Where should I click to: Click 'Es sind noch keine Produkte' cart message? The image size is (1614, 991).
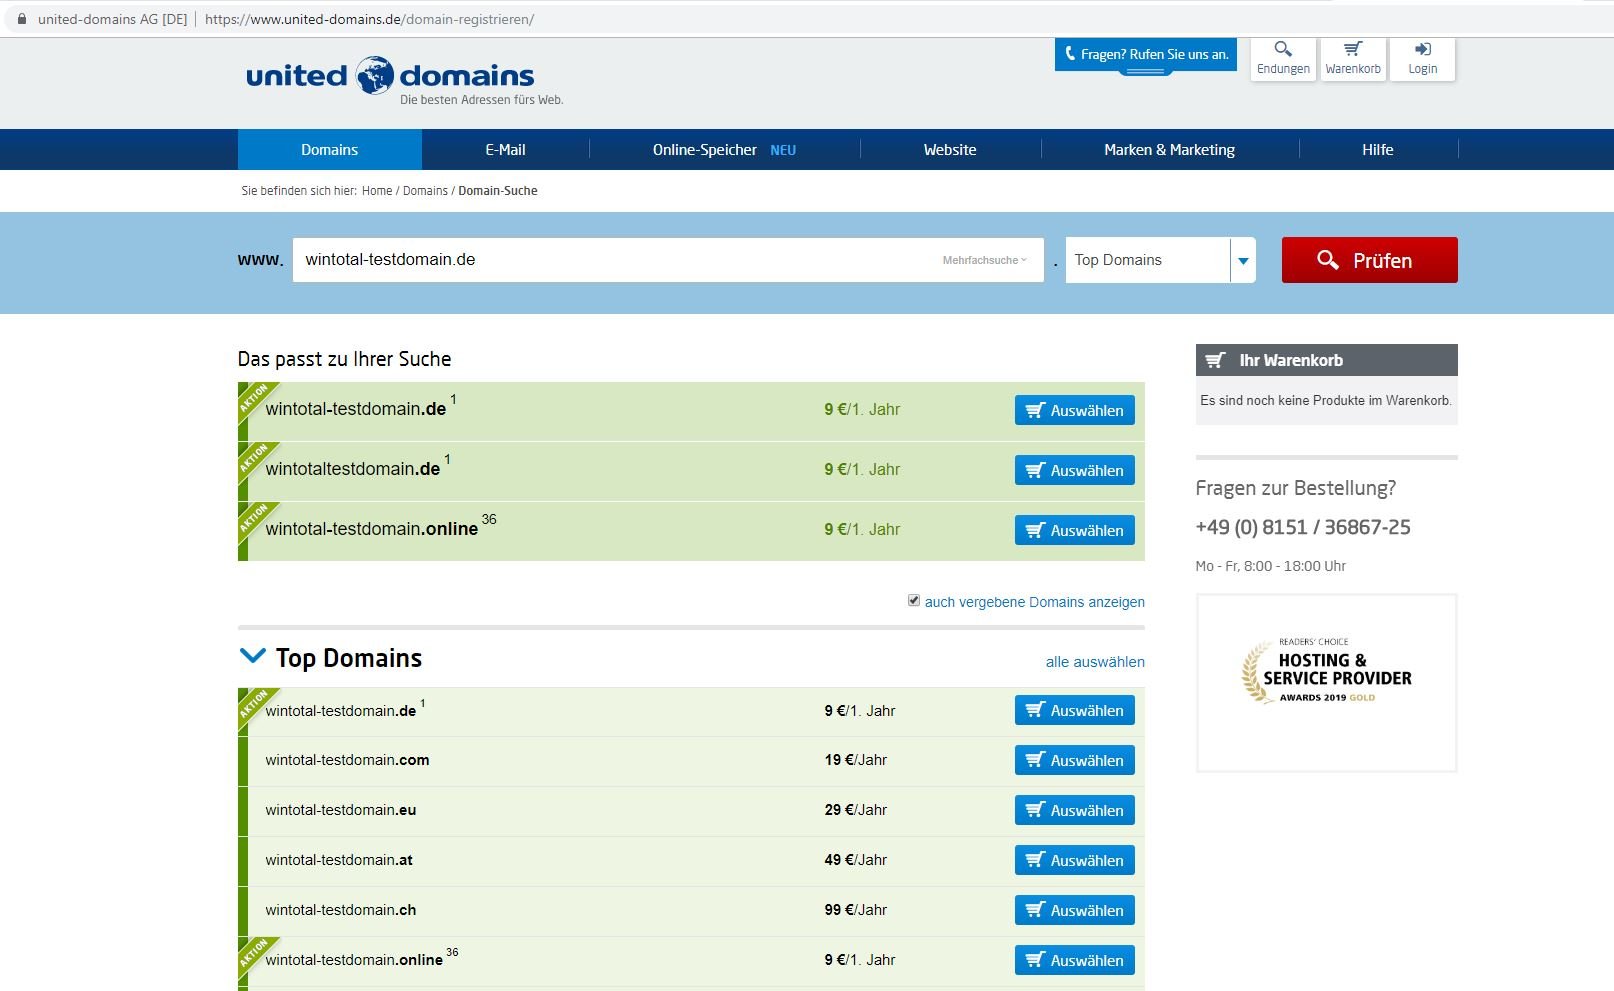[1326, 400]
